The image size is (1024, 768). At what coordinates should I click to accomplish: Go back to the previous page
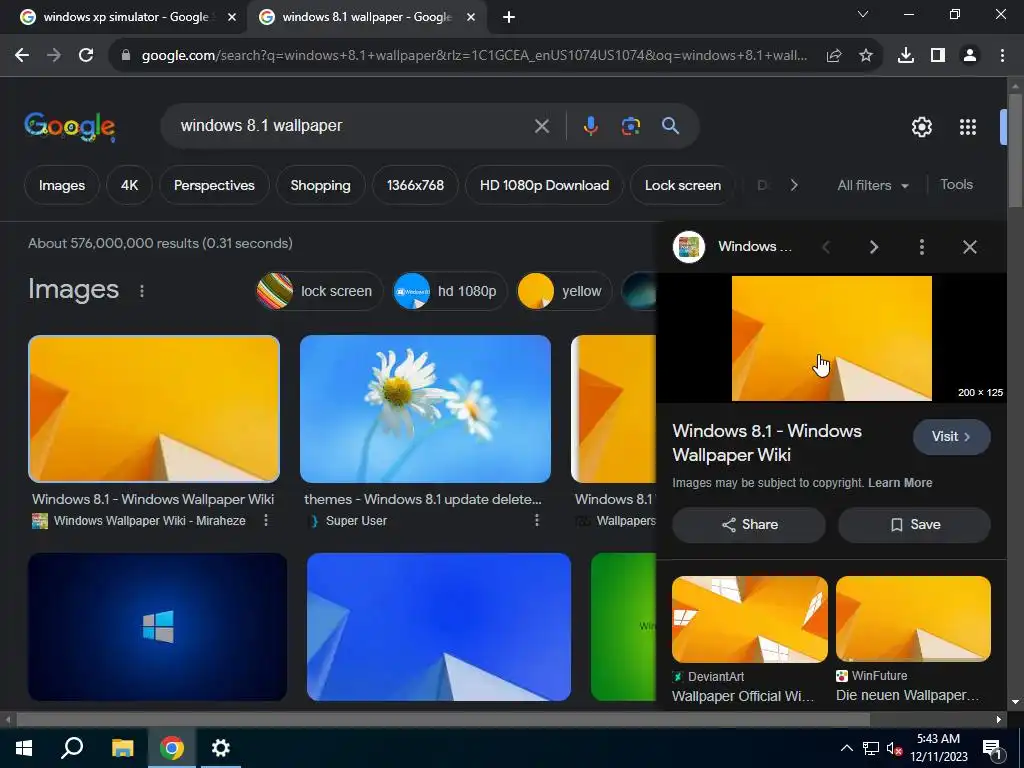click(x=22, y=56)
